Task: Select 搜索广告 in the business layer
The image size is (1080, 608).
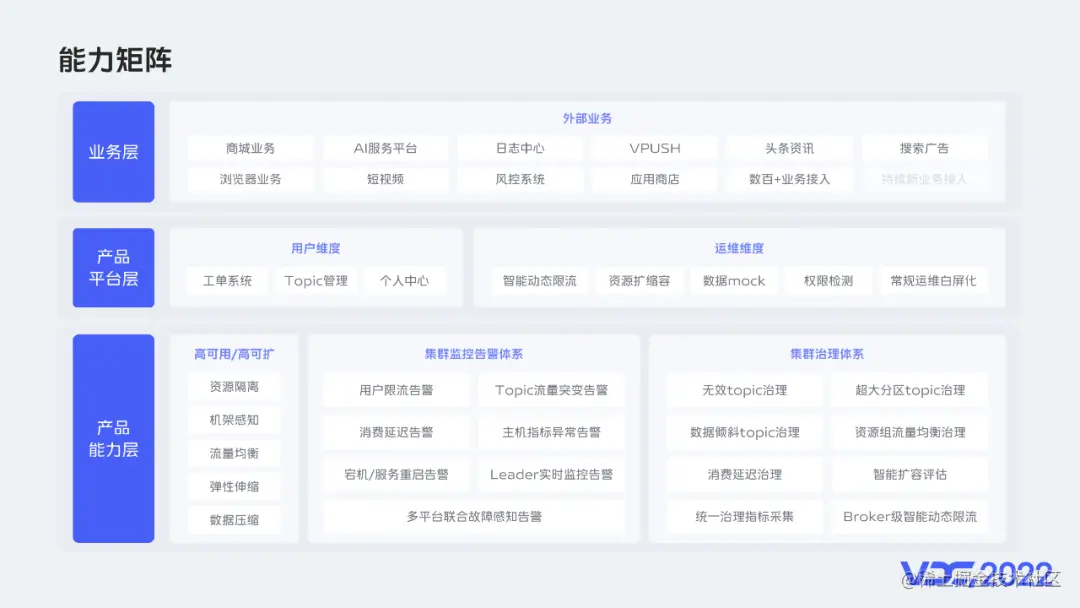Action: click(x=924, y=148)
